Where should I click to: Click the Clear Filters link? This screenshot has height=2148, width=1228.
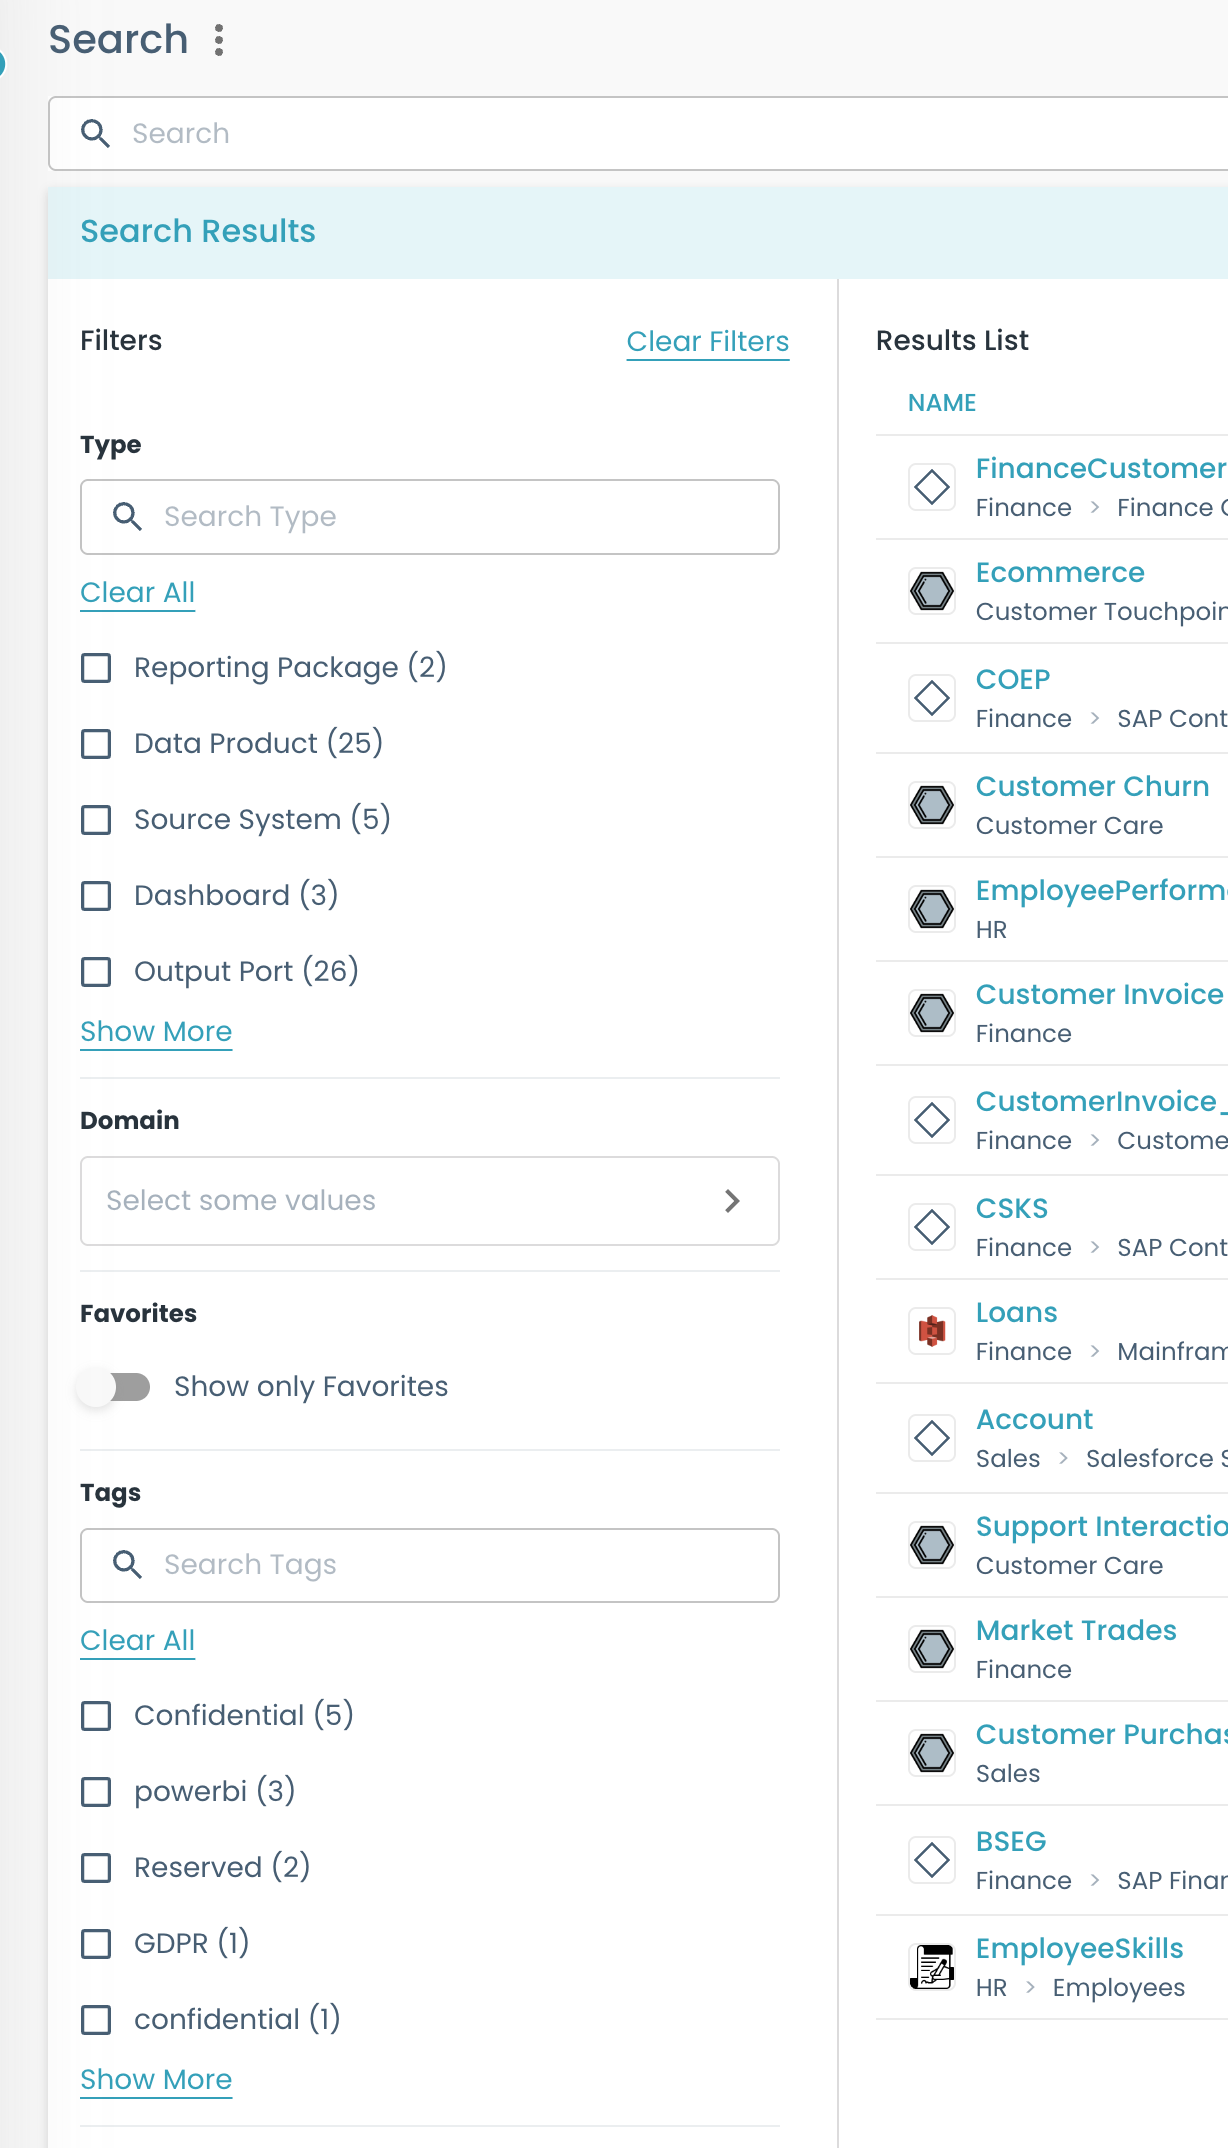(707, 341)
